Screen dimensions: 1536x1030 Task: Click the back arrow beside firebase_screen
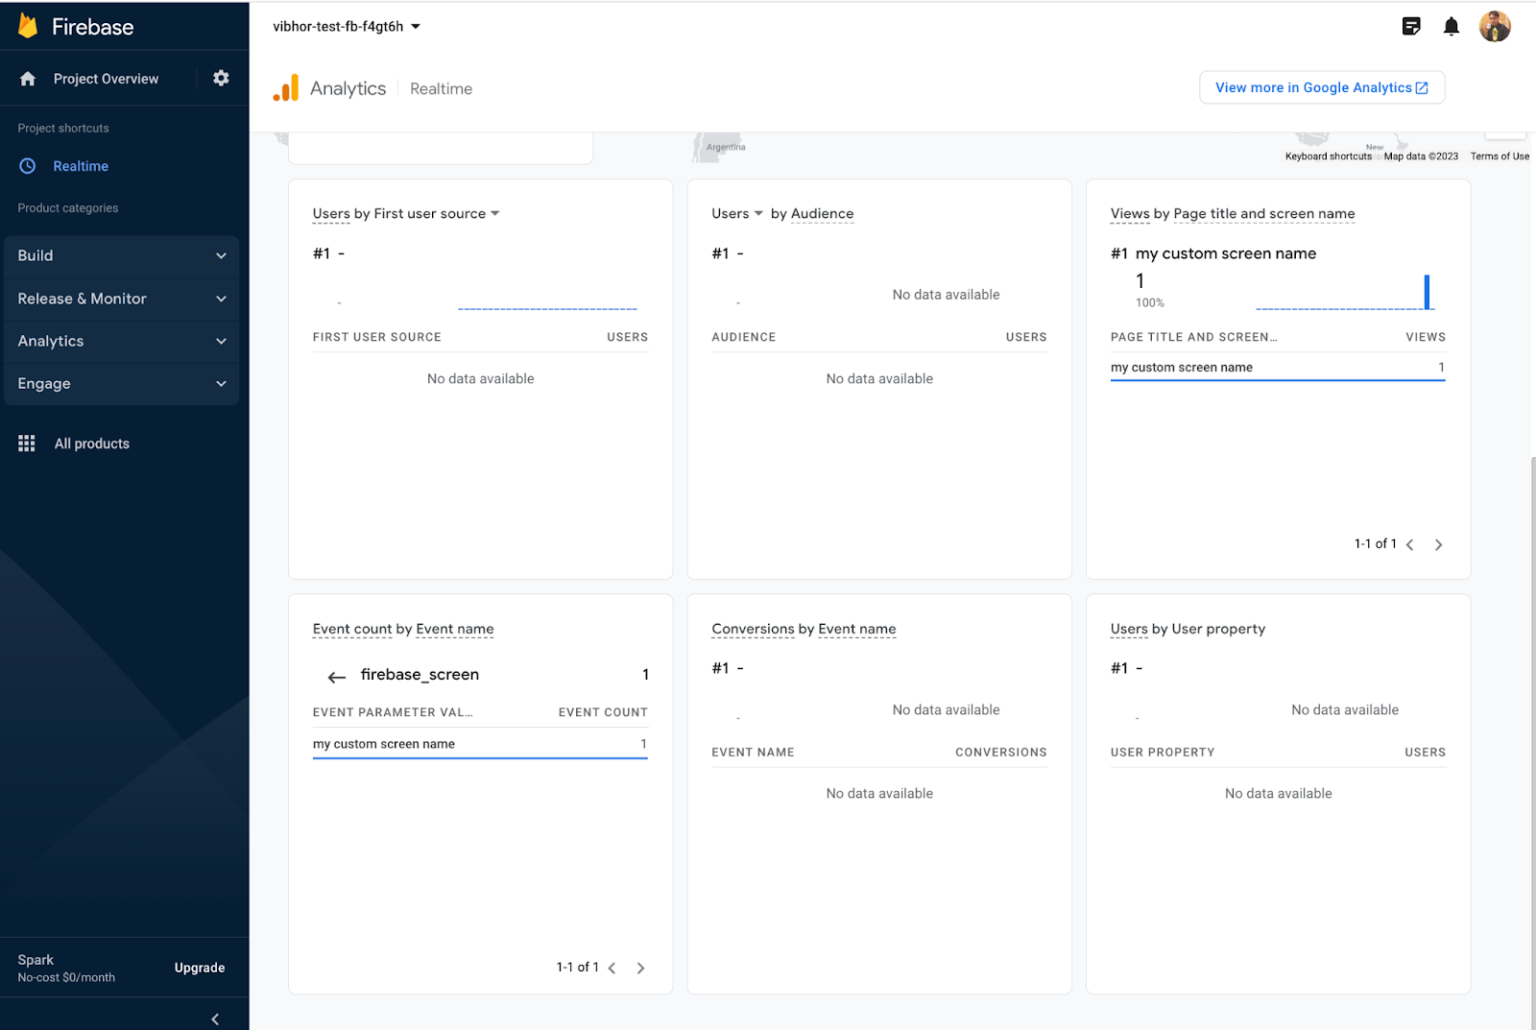(336, 676)
